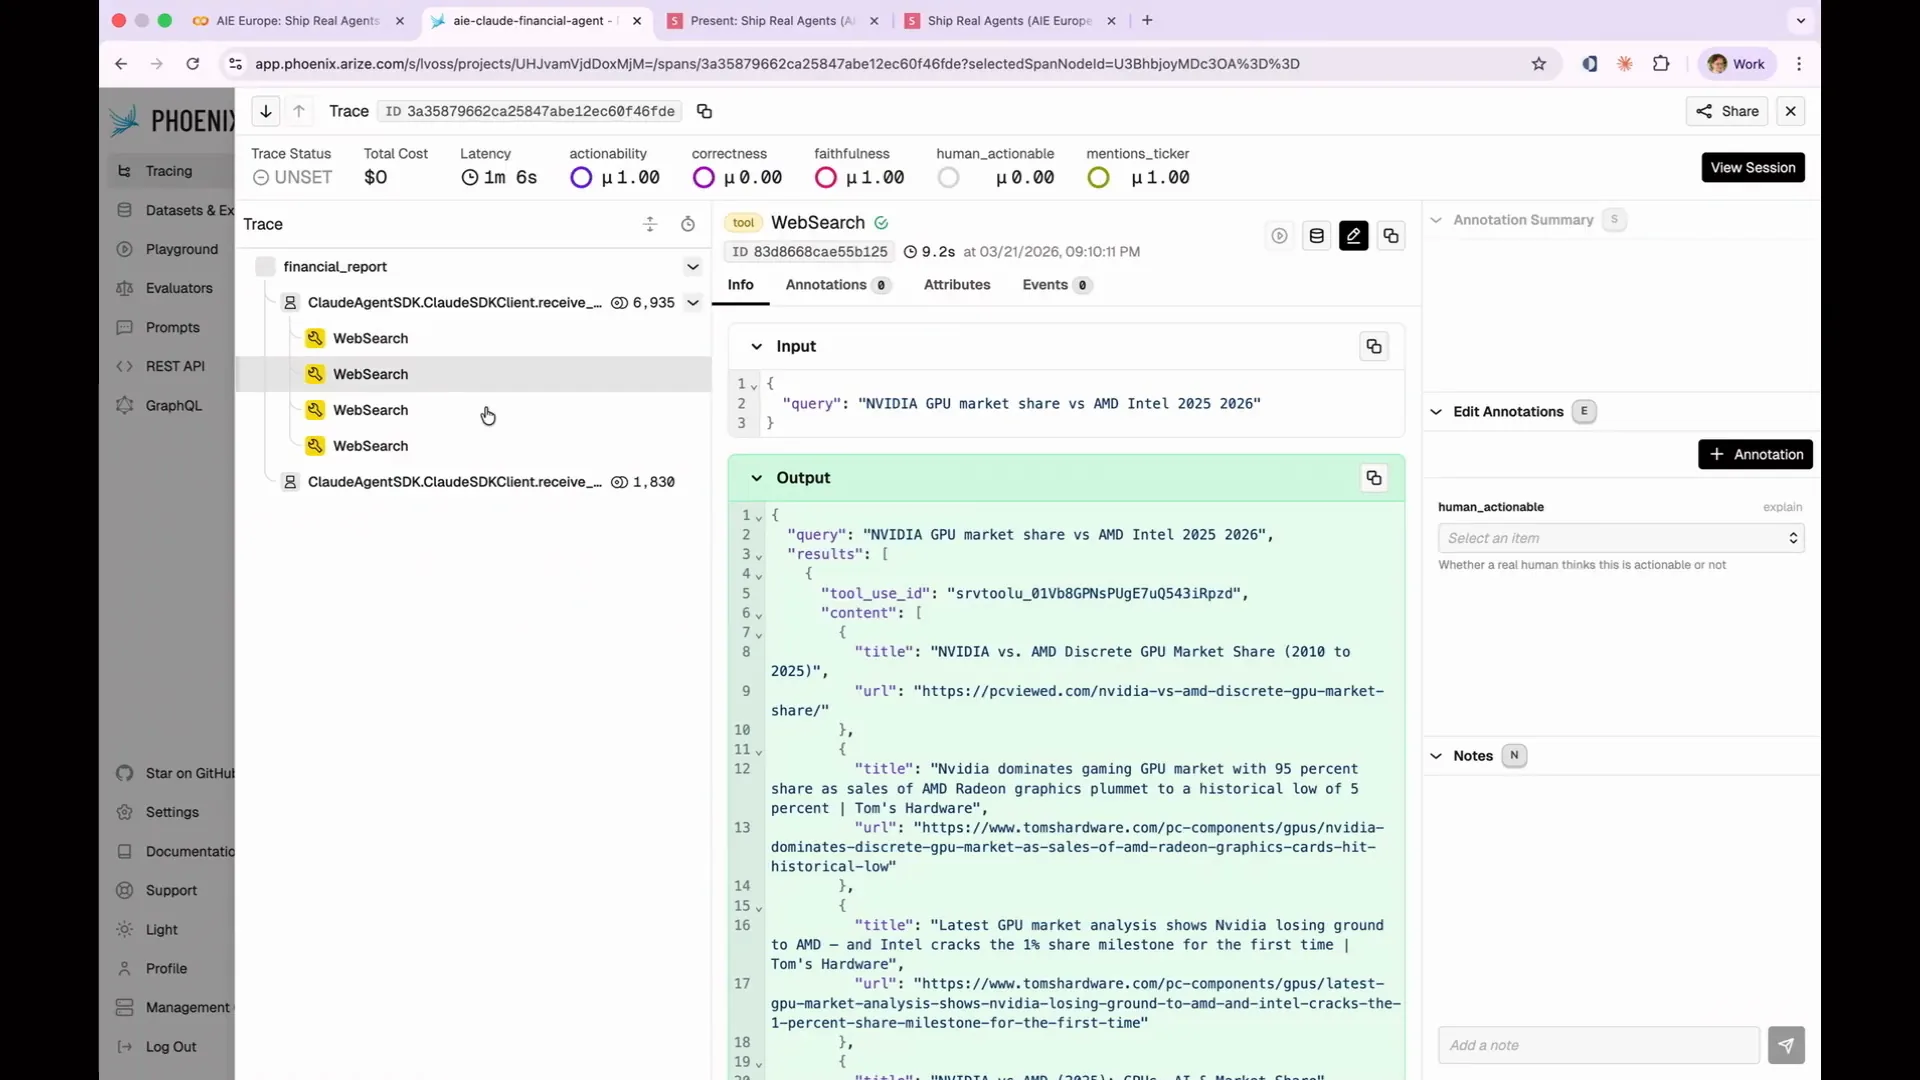Open GraphQL in the sidebar

(172, 405)
